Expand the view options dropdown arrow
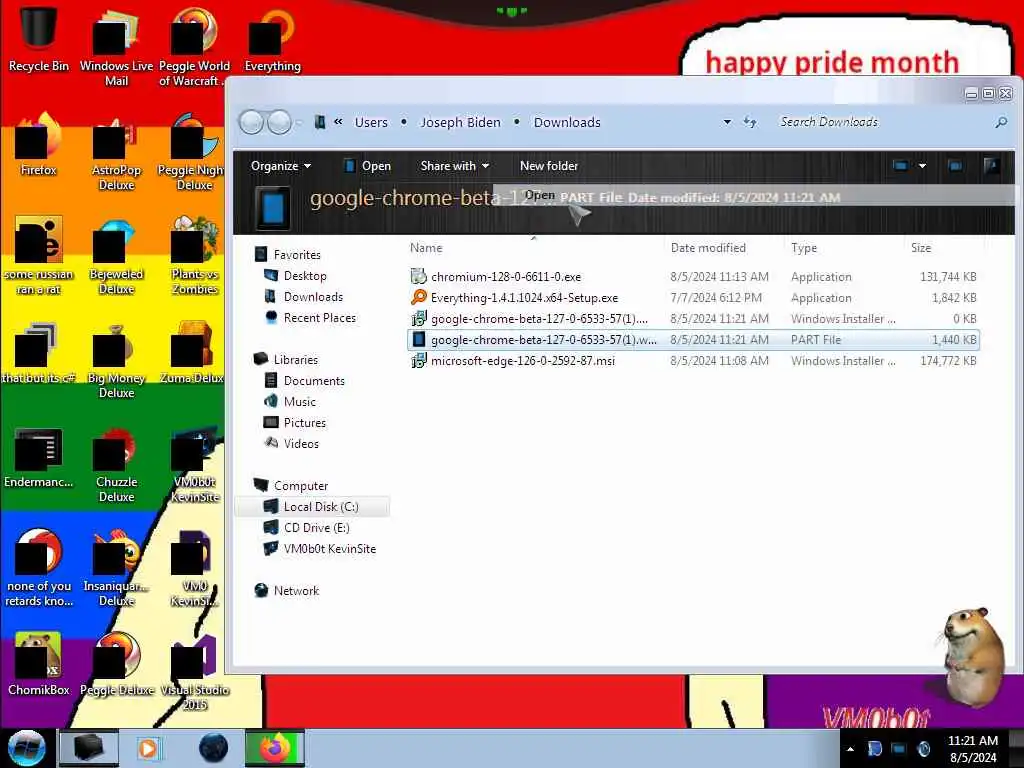The width and height of the screenshot is (1024, 768). pos(922,166)
